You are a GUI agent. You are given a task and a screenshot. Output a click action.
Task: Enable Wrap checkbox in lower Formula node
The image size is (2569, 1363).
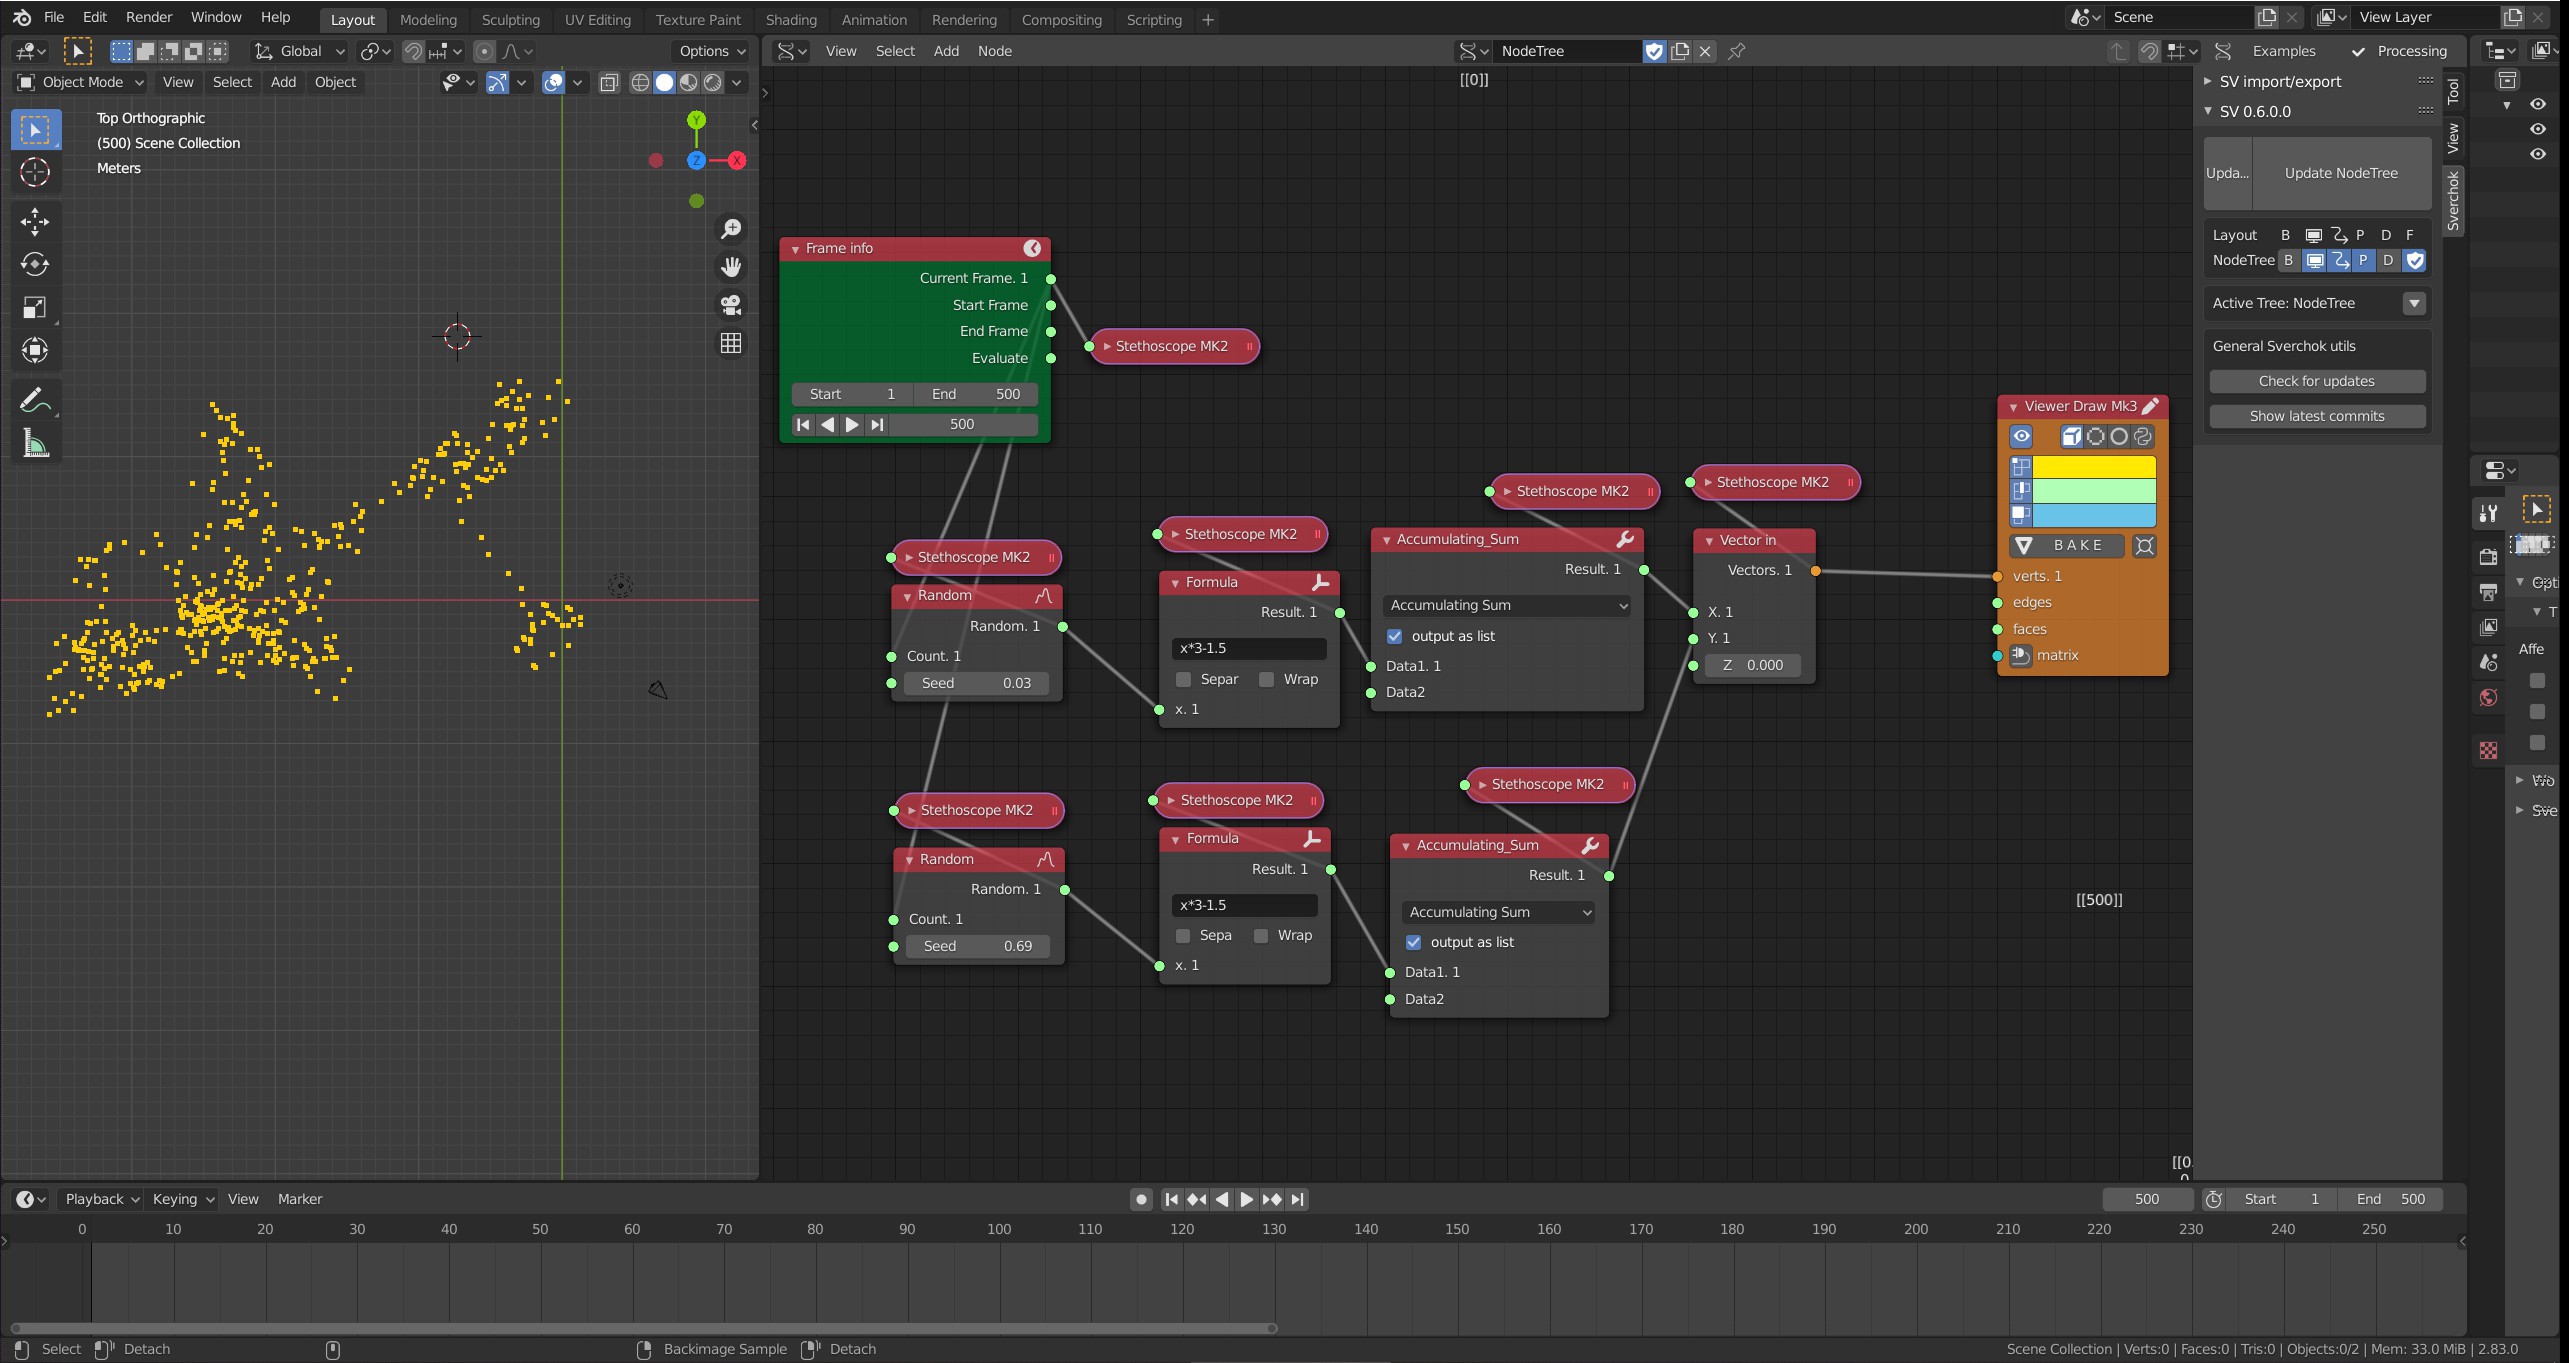1261,935
